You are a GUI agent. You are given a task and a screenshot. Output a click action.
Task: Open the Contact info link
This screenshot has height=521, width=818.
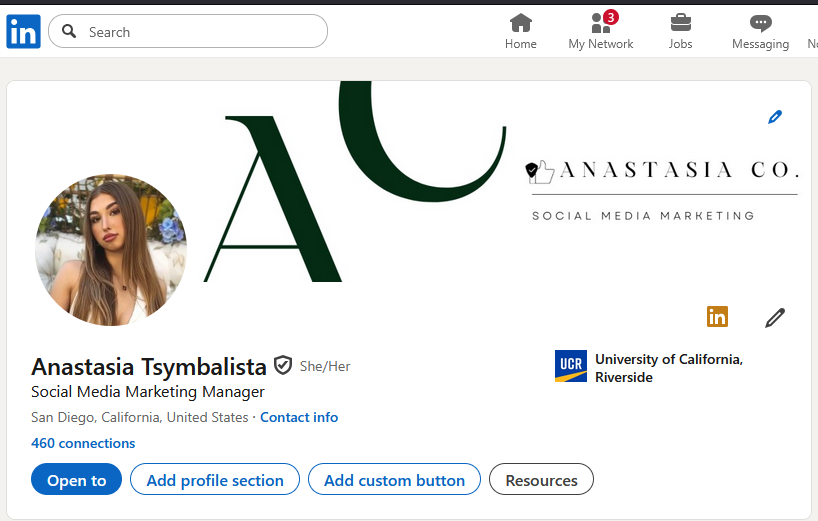(x=299, y=417)
